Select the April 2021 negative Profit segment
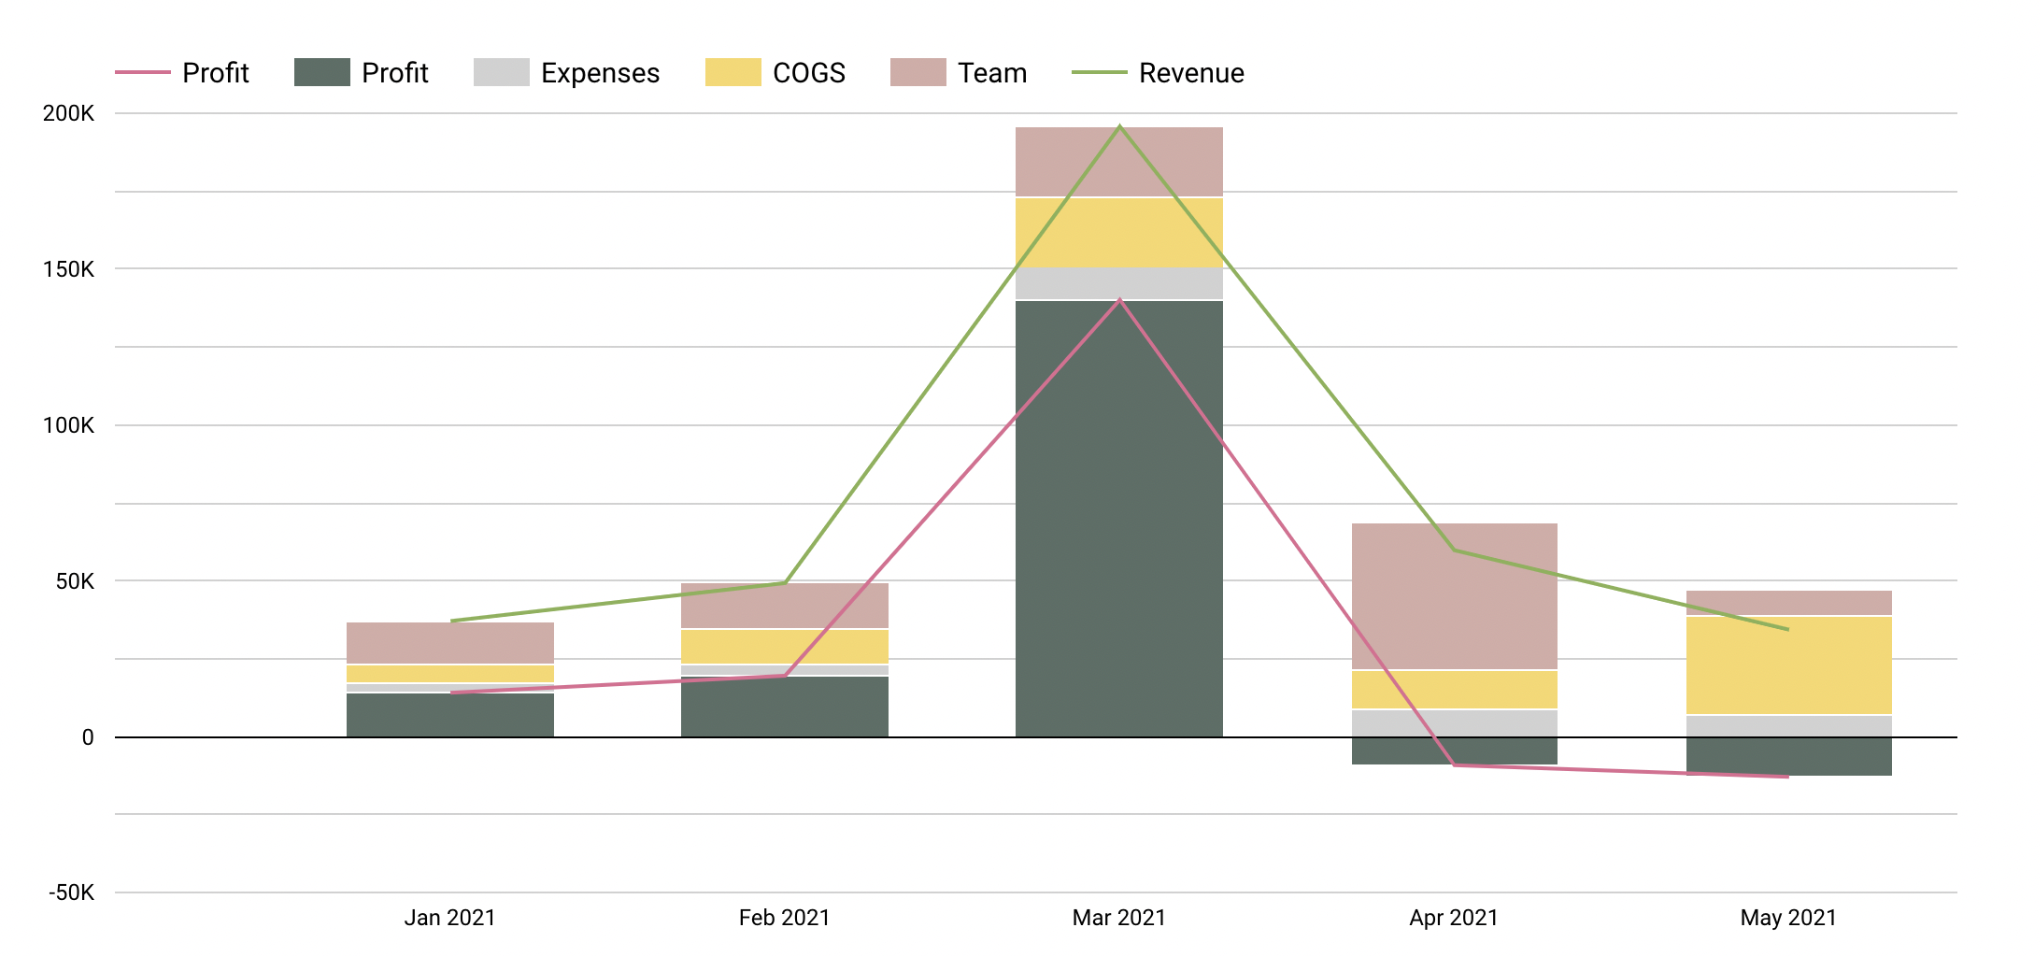 click(x=1454, y=751)
